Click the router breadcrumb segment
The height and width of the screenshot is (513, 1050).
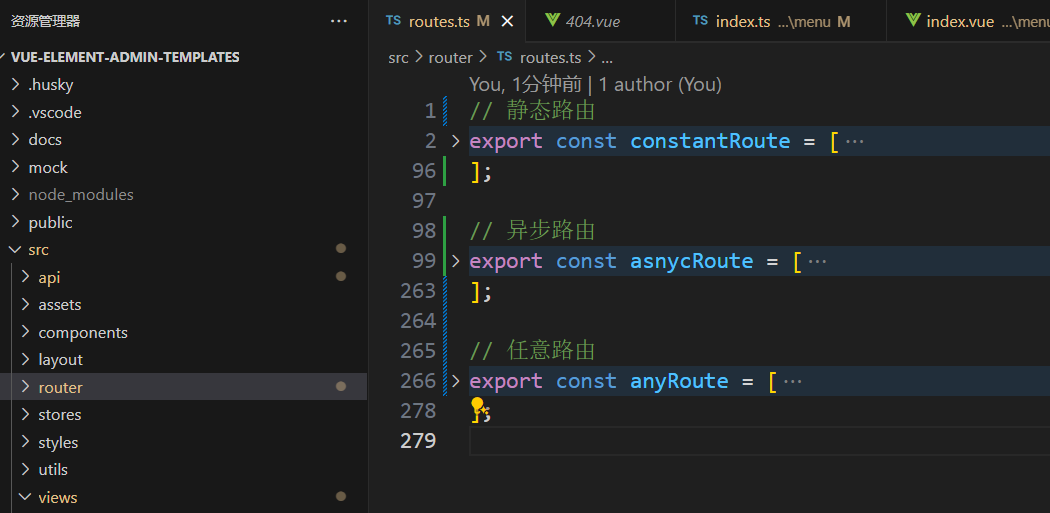[450, 57]
